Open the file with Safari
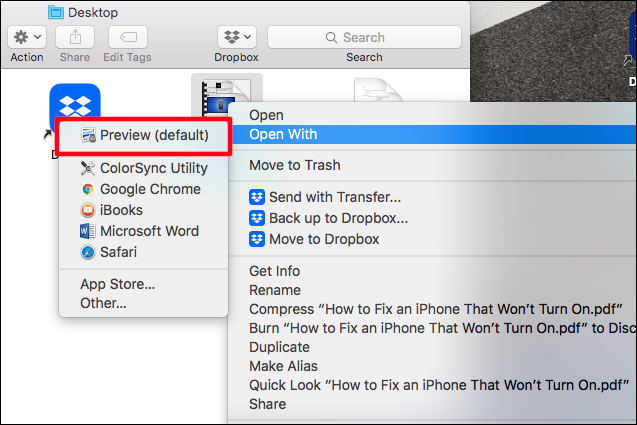637x425 pixels. [x=120, y=252]
